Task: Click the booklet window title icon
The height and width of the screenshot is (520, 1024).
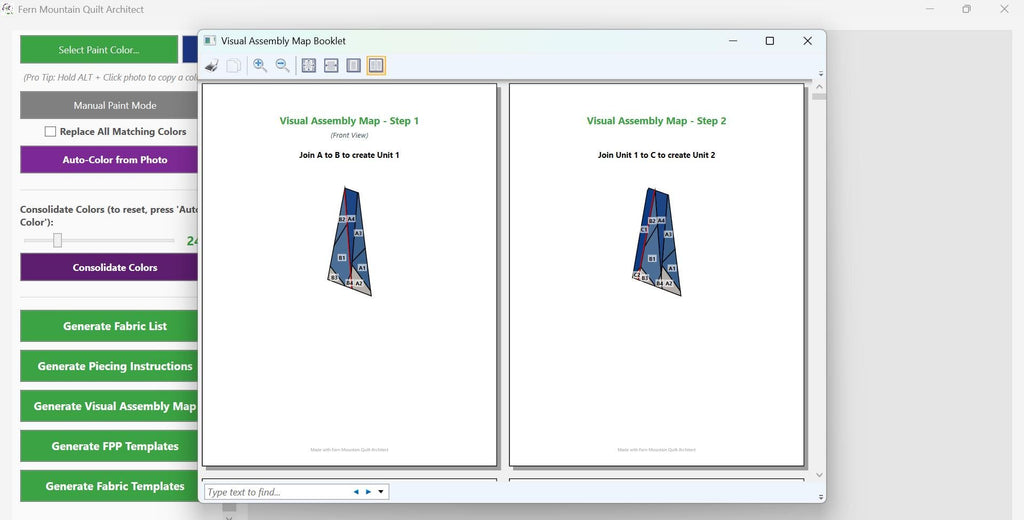Action: tap(210, 41)
